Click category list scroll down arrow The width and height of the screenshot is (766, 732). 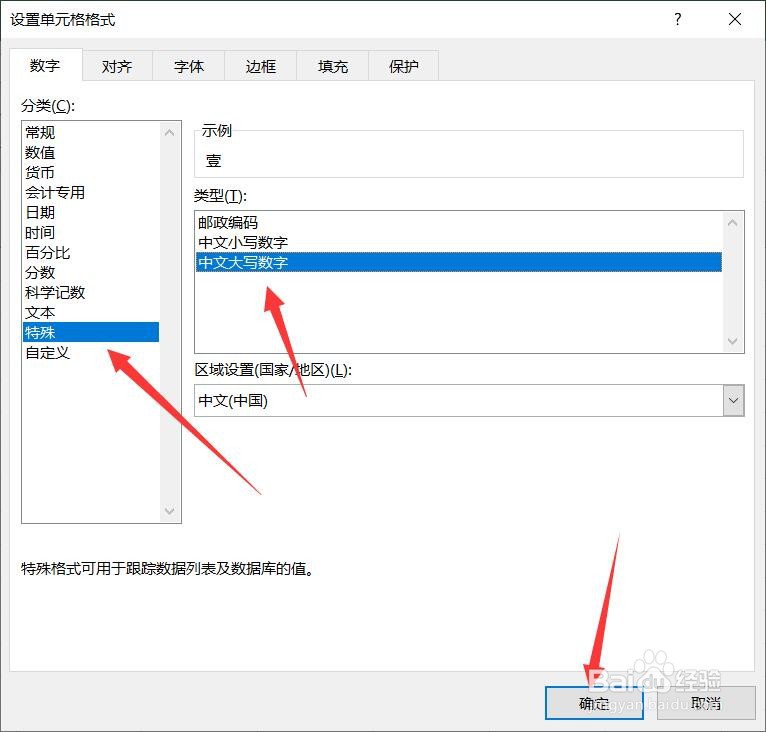point(170,511)
